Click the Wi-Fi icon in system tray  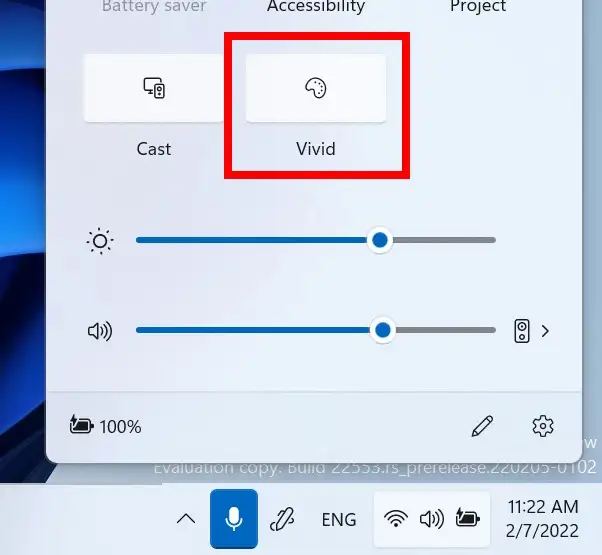click(396, 519)
